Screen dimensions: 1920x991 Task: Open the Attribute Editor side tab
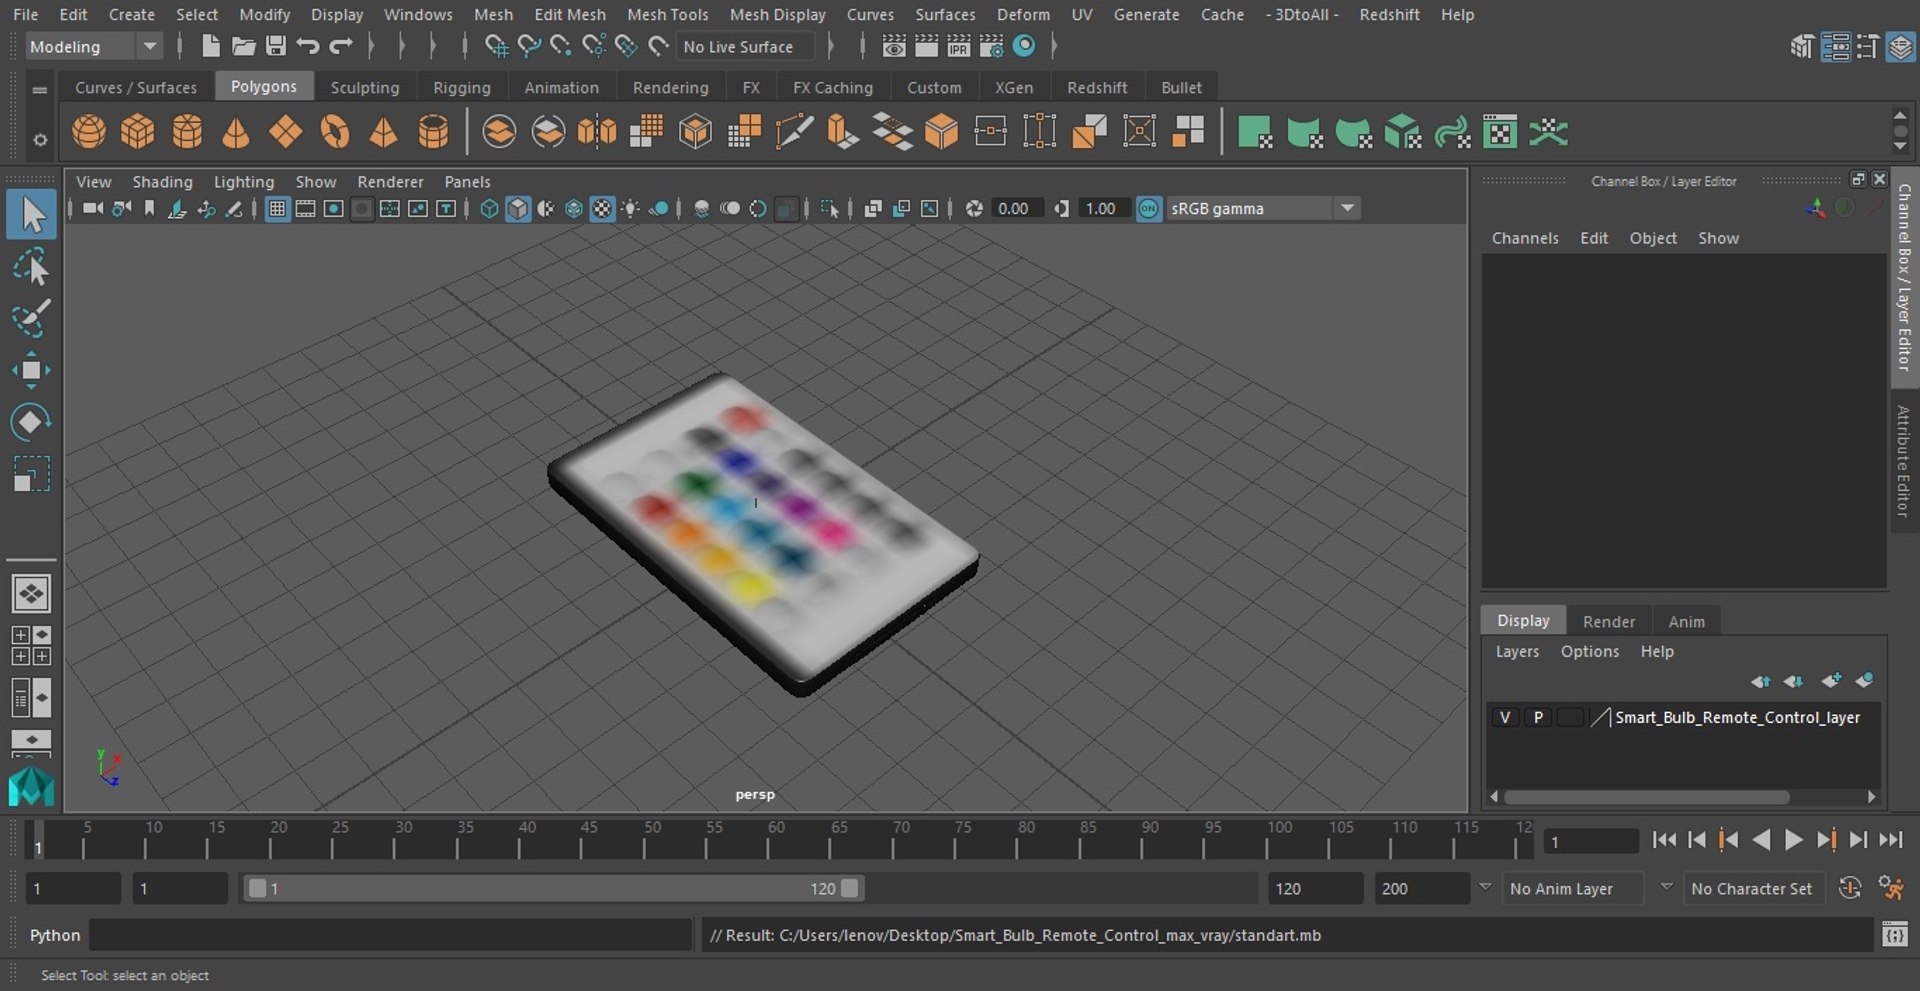(x=1904, y=461)
